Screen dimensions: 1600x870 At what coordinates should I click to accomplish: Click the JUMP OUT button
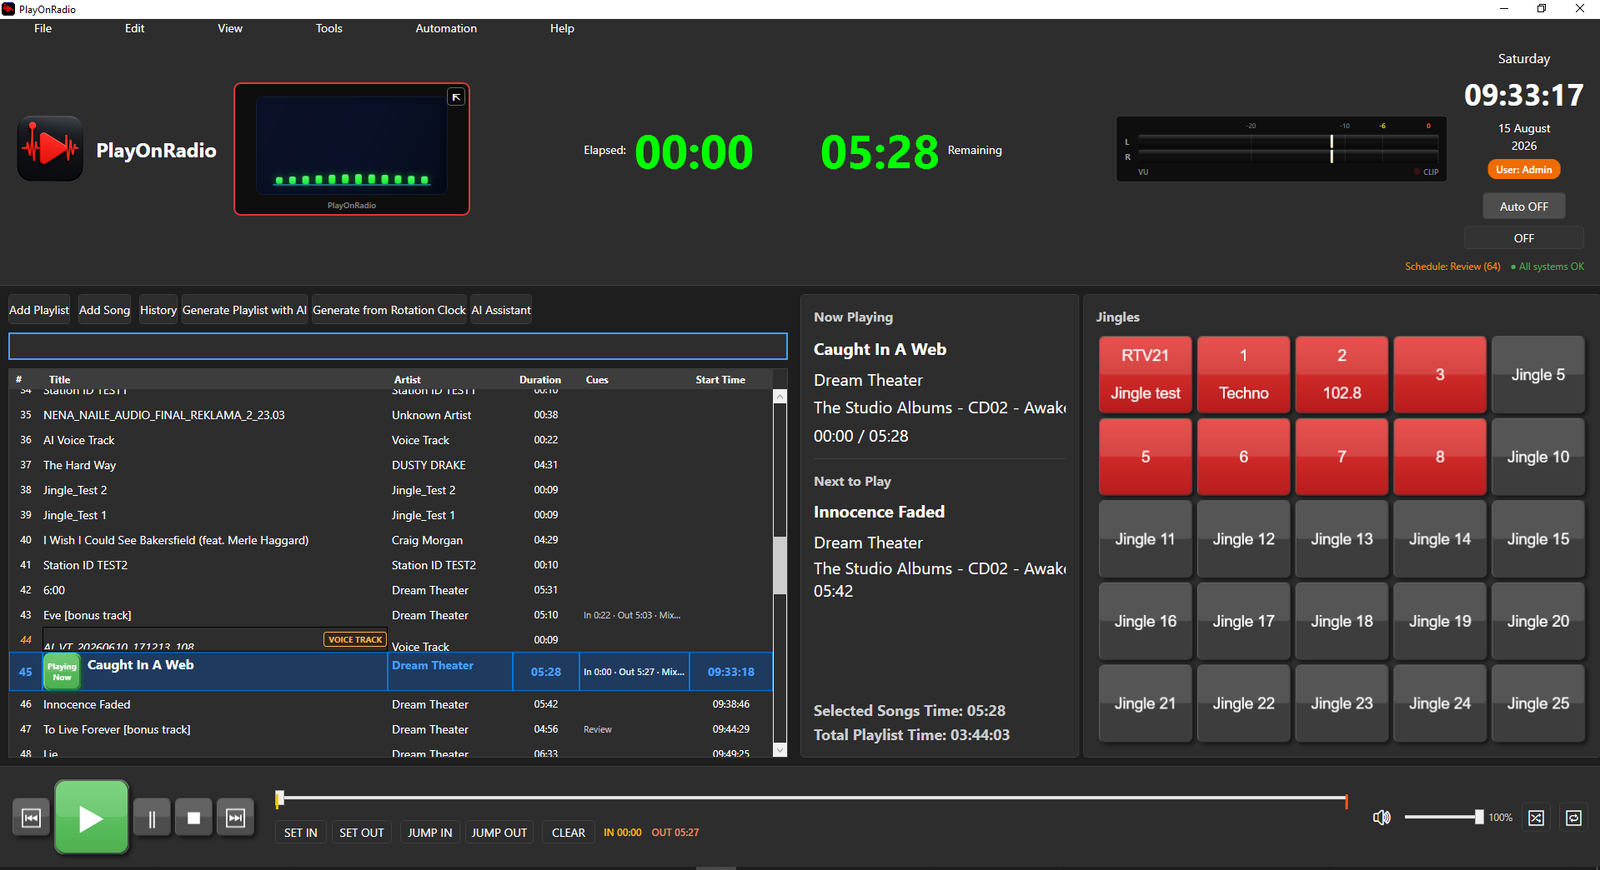coord(499,832)
